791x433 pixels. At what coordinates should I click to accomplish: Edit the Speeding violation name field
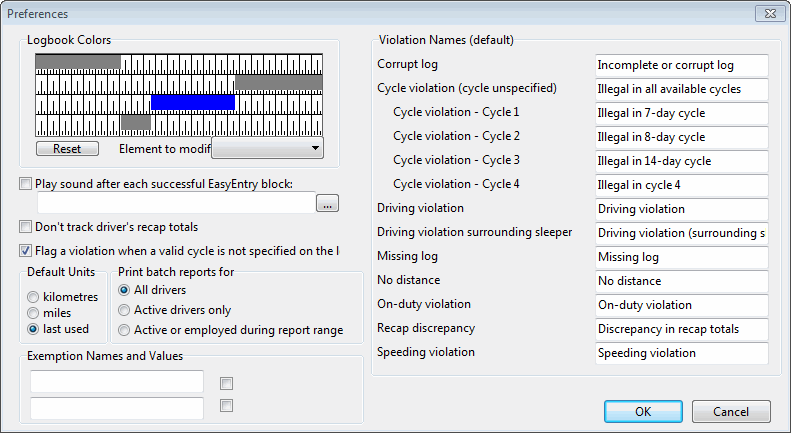click(x=680, y=353)
